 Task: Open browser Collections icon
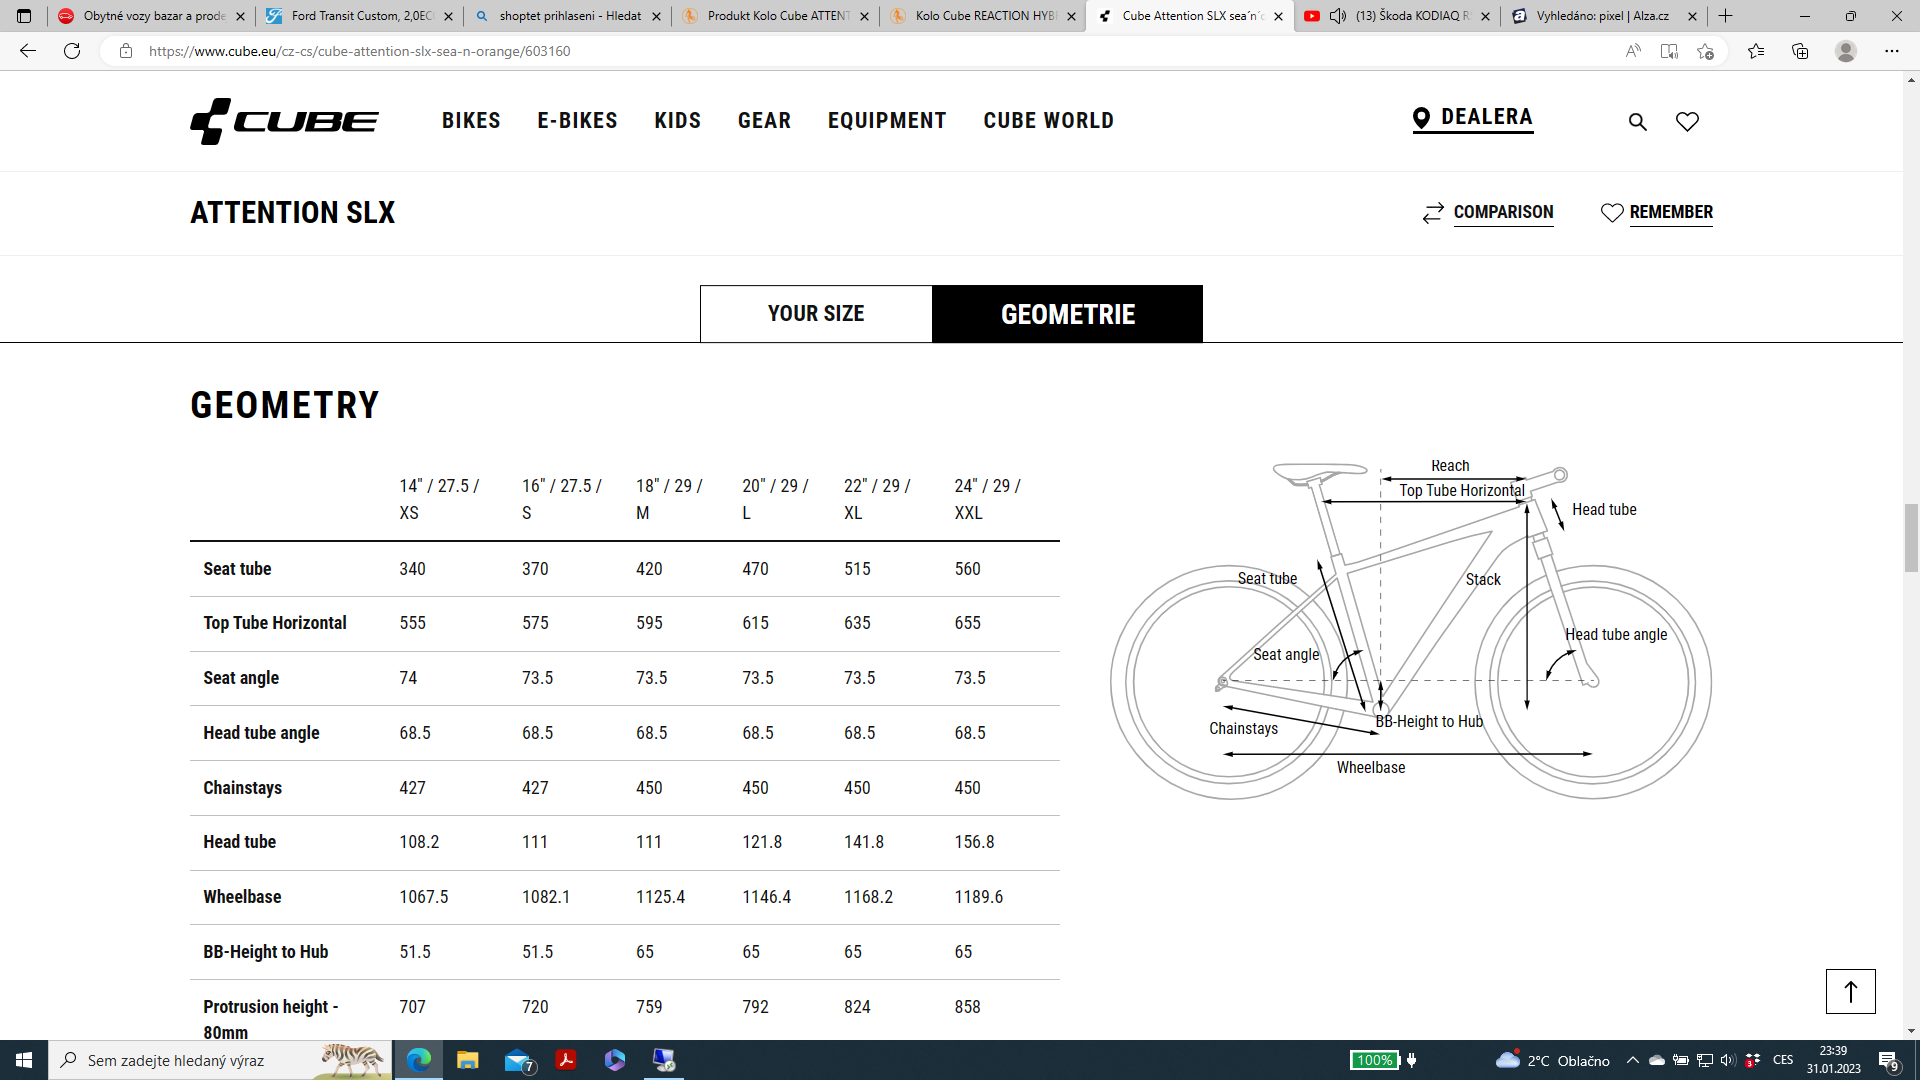coord(1800,51)
